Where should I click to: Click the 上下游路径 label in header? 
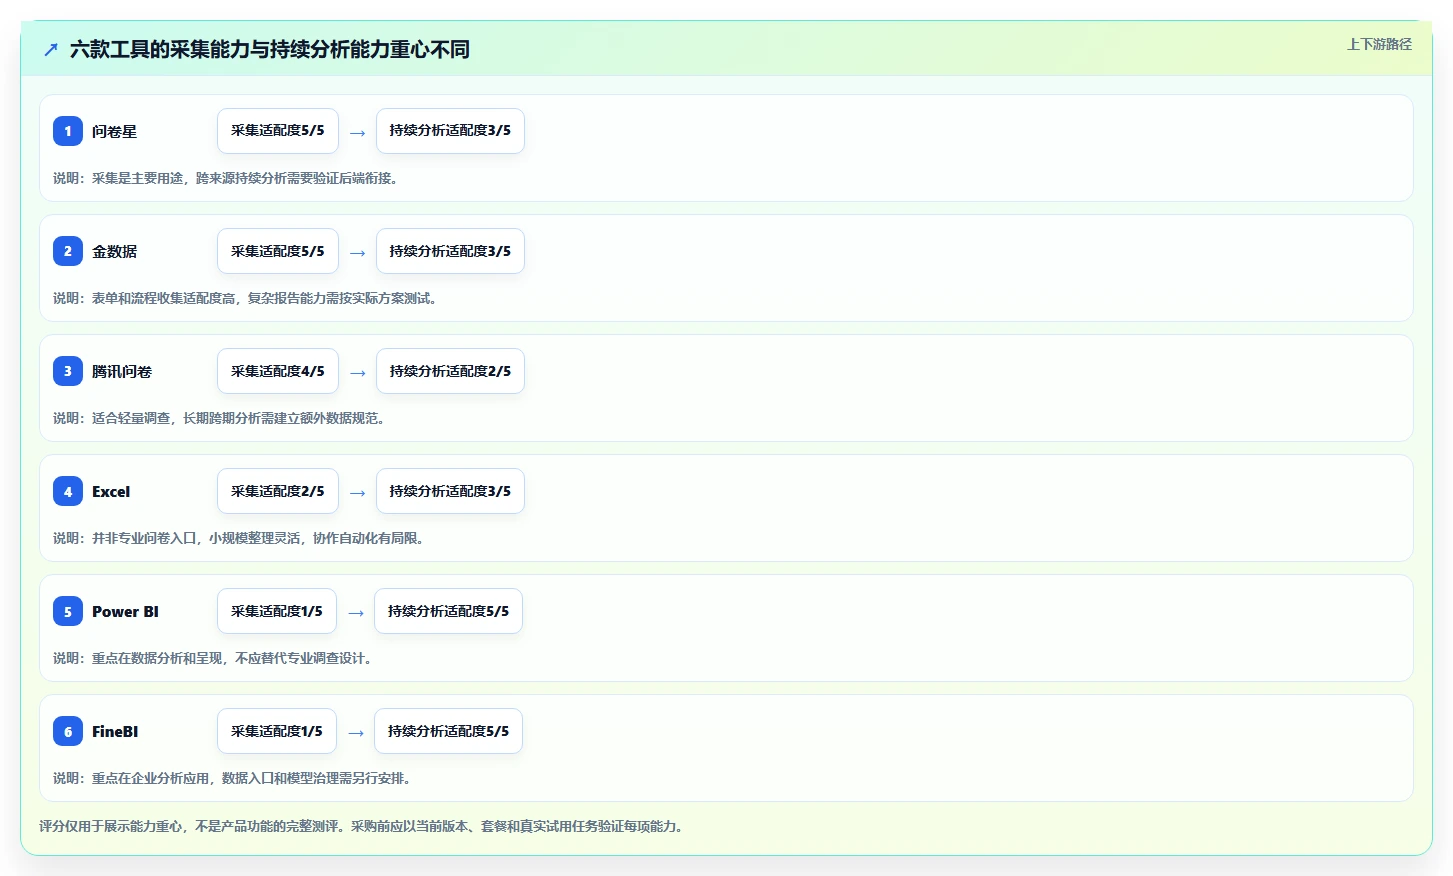[x=1379, y=44]
